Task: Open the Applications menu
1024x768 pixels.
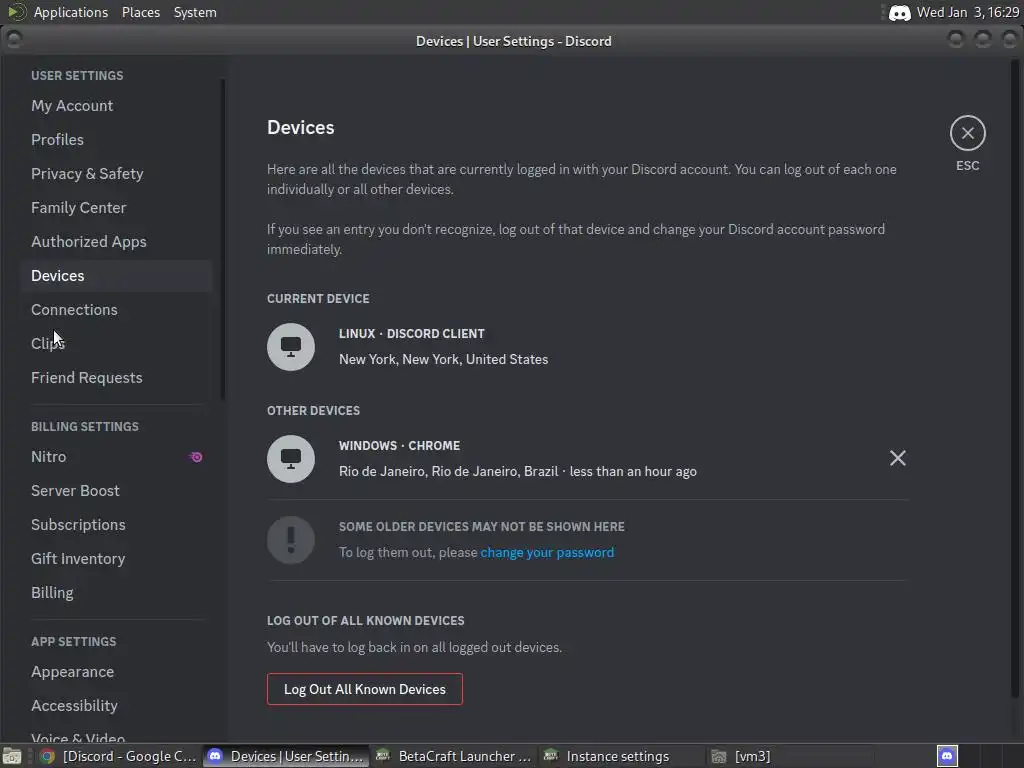Action: tap(71, 12)
